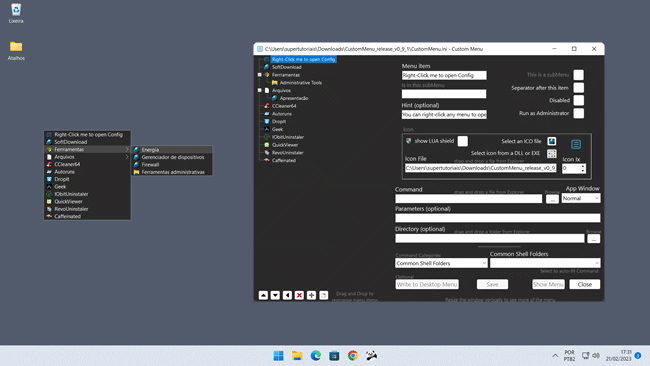Open File Explorer from the taskbar
This screenshot has height=366, width=650.
pos(297,356)
